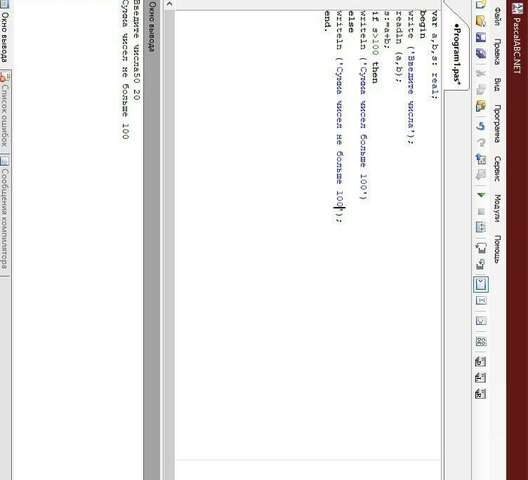The width and height of the screenshot is (528, 480).
Task: Click the Save All icon
Action: (x=481, y=53)
